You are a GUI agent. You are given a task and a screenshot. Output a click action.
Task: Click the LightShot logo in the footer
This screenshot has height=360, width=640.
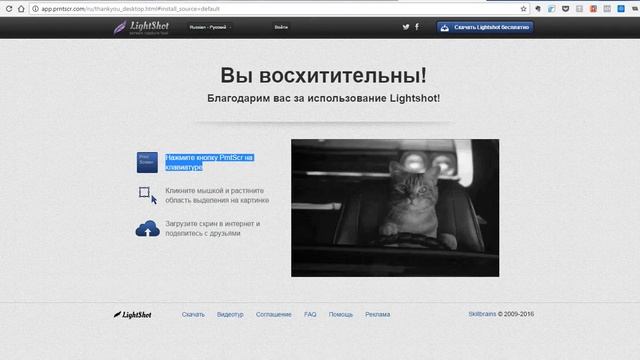click(133, 314)
